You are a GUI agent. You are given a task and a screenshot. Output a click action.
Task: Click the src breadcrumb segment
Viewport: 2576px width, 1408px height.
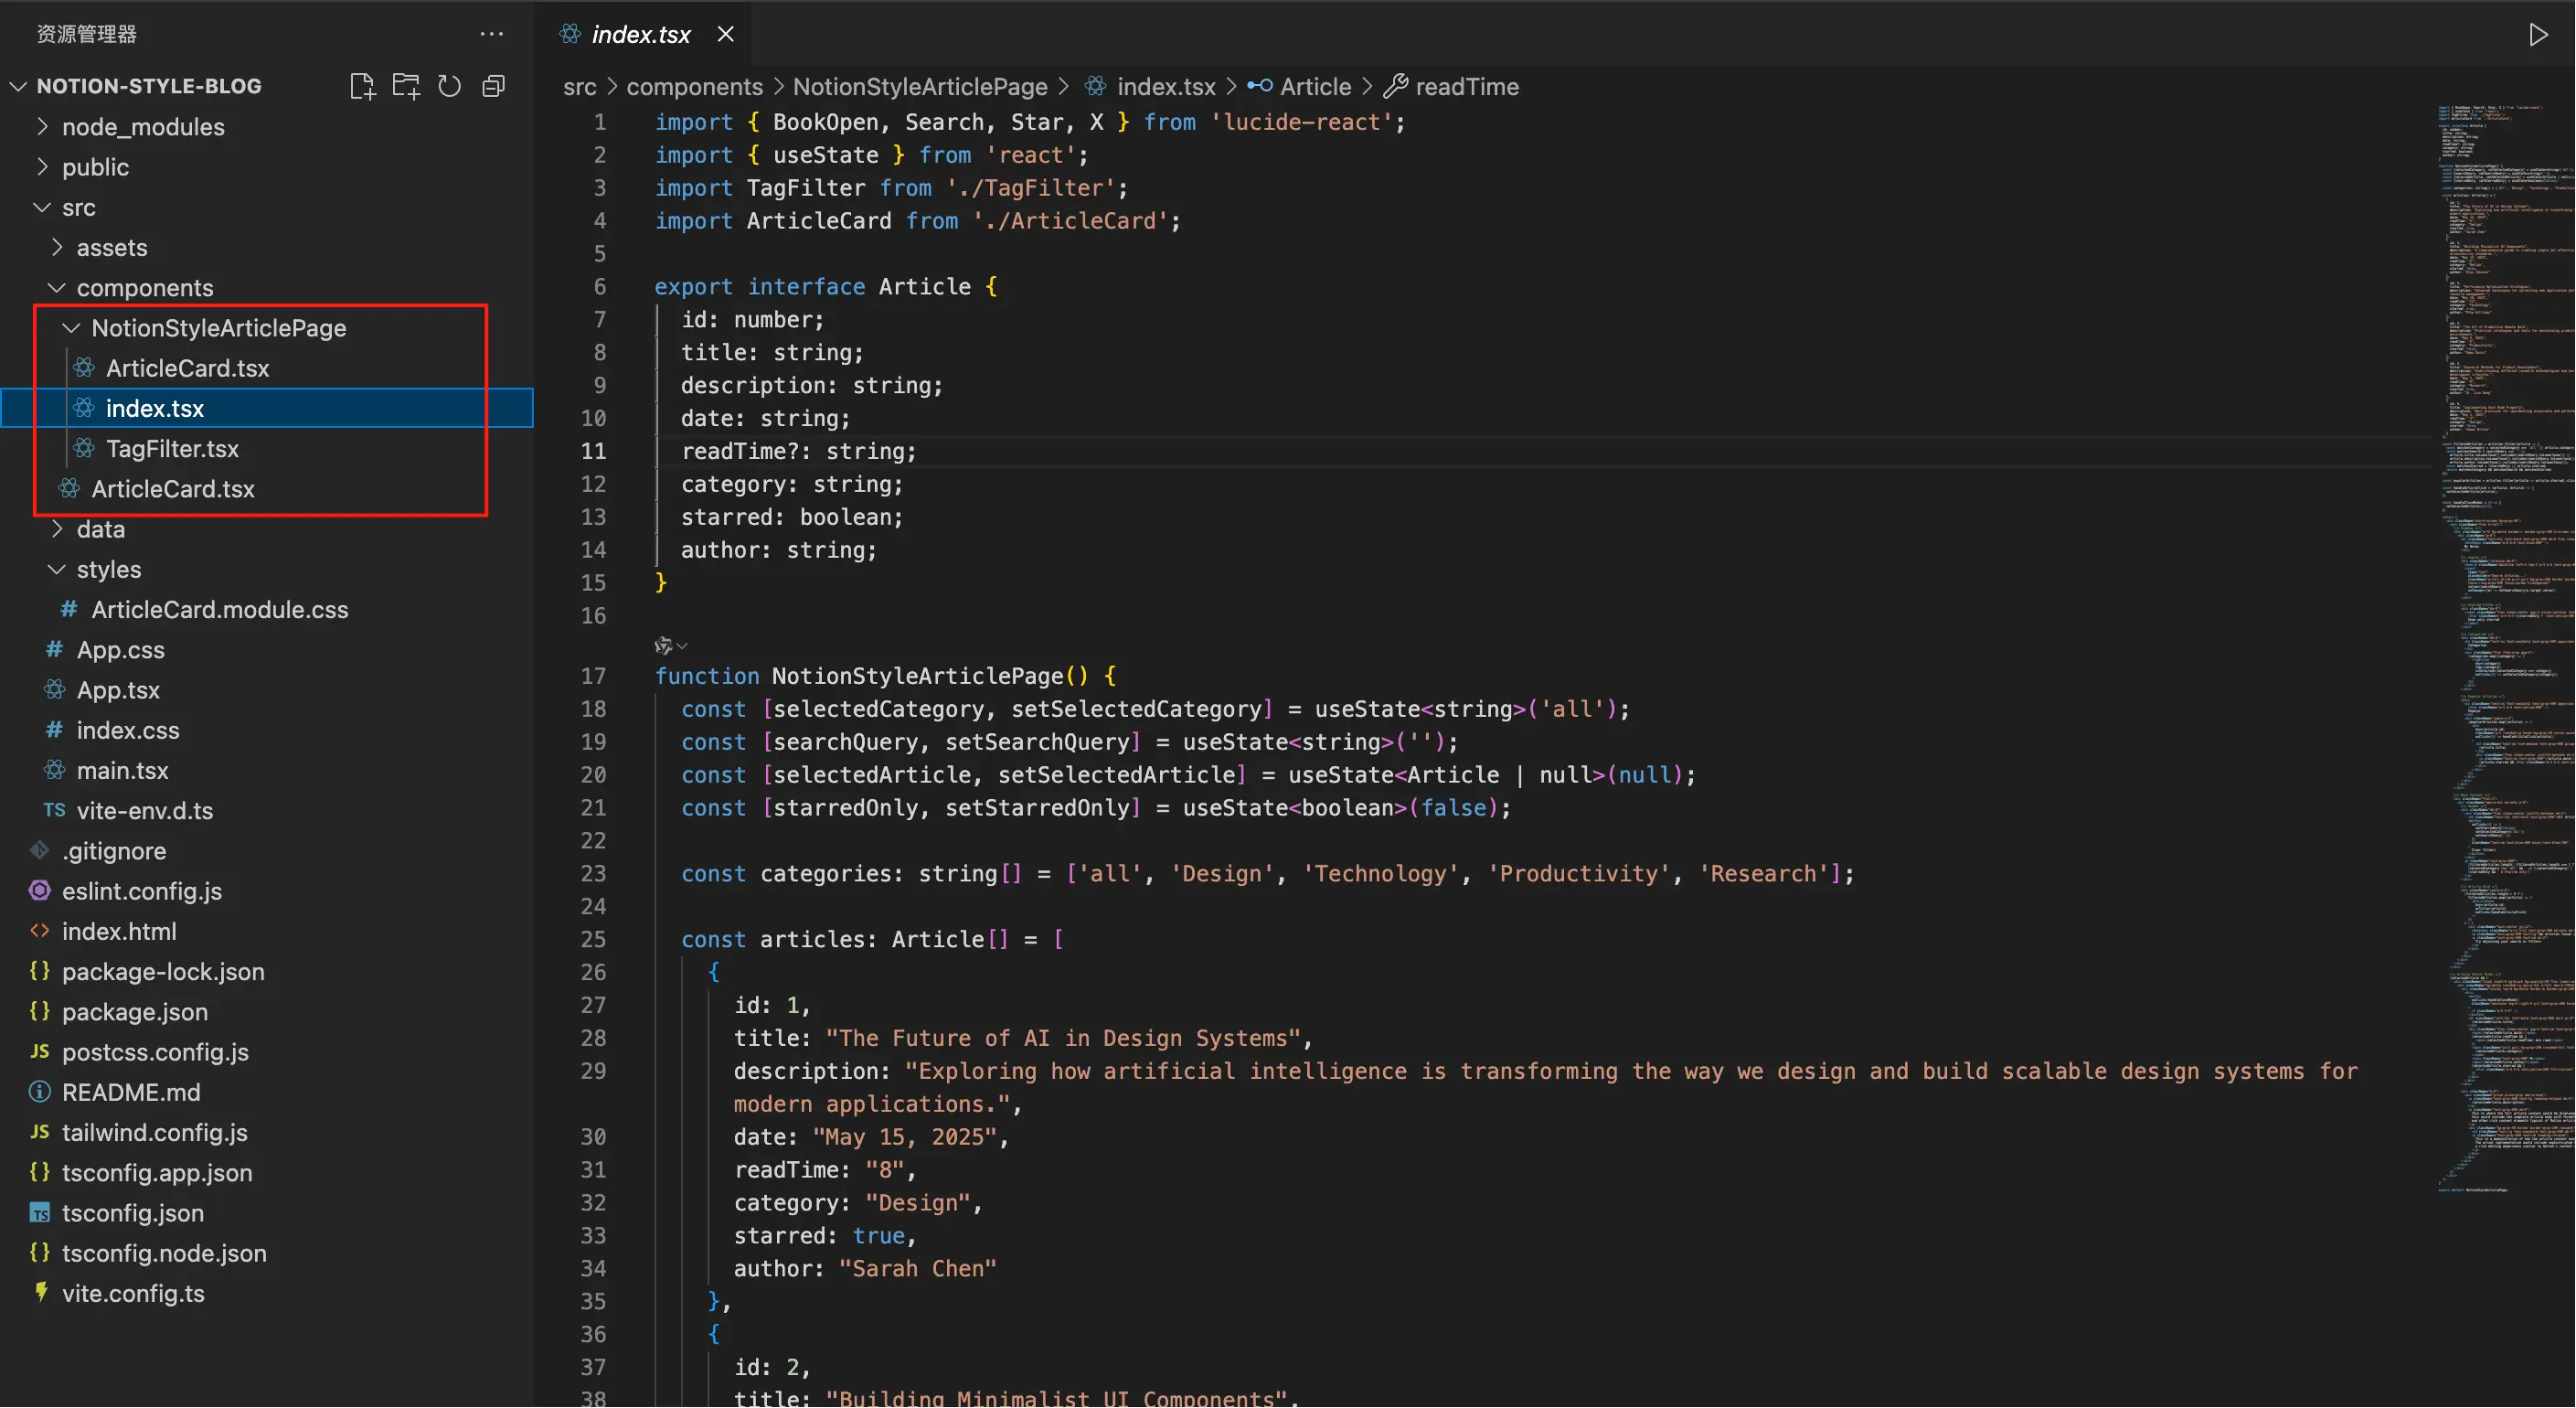[x=579, y=87]
